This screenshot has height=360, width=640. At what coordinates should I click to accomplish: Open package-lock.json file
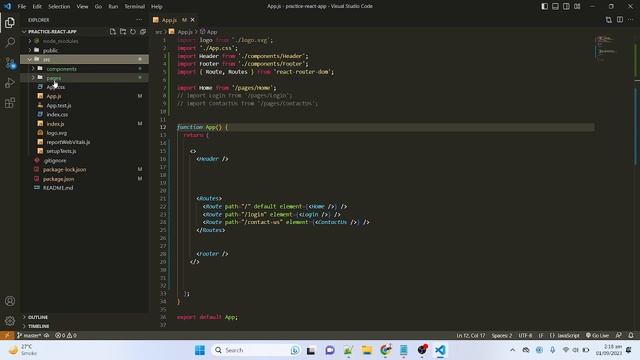(x=64, y=169)
